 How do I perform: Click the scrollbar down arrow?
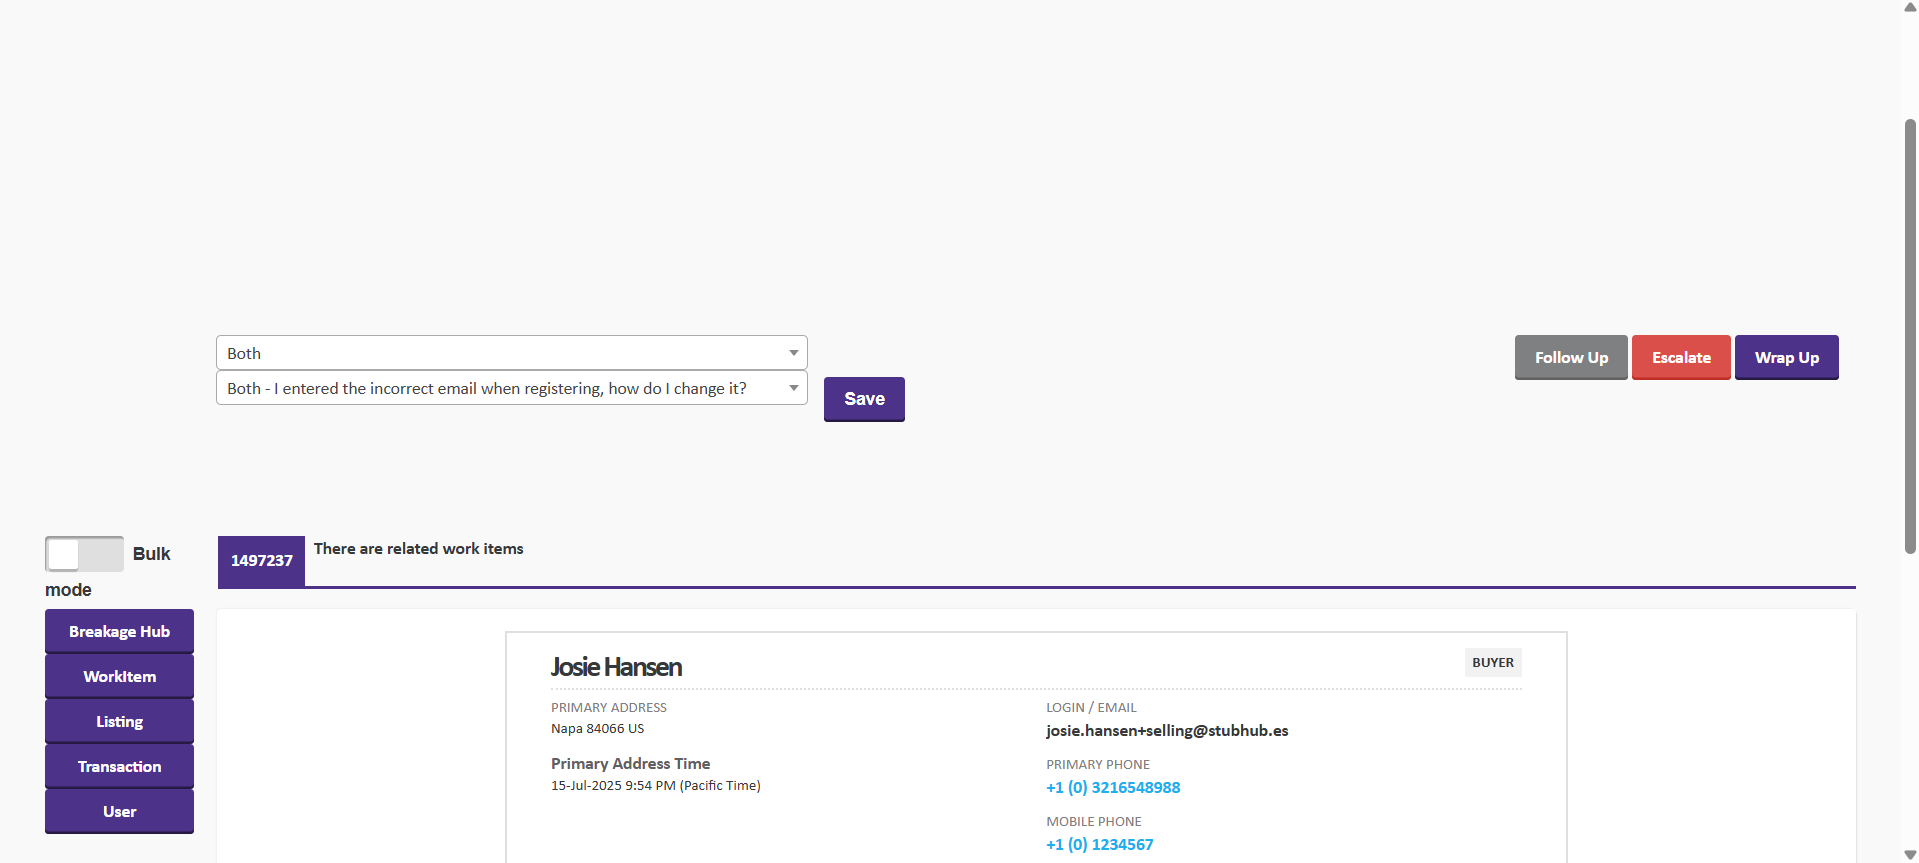click(1910, 855)
